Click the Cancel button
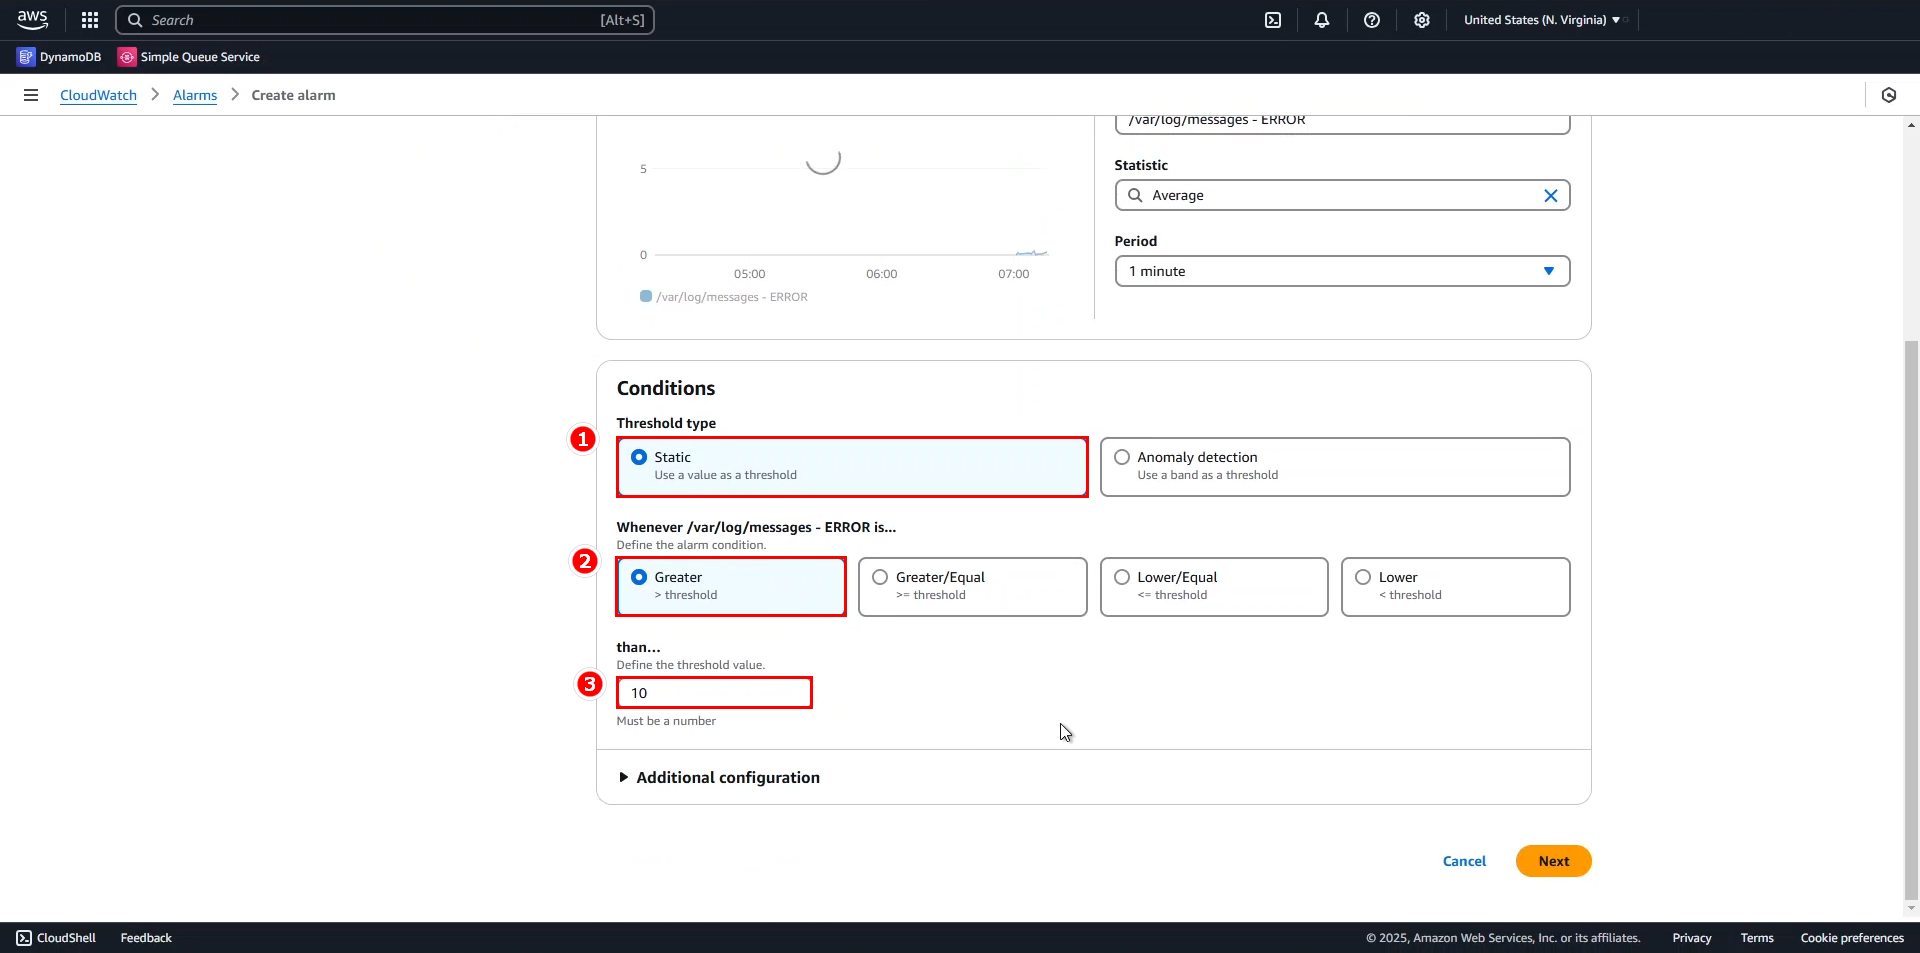The height and width of the screenshot is (953, 1920). [1464, 861]
